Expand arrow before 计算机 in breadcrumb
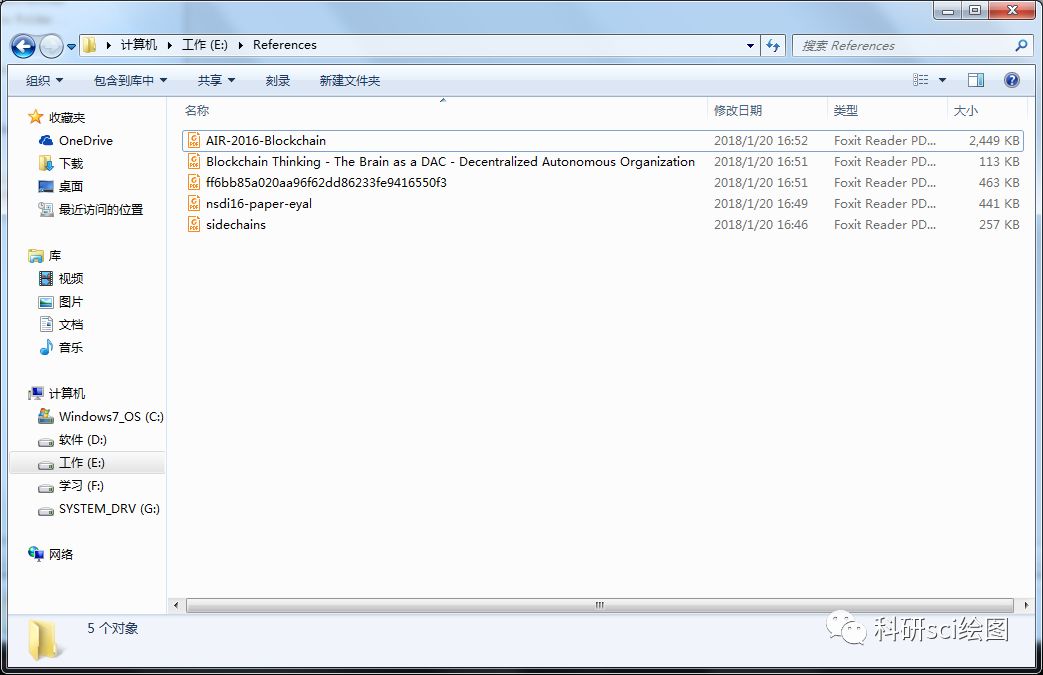The width and height of the screenshot is (1043, 675). pyautogui.click(x=108, y=45)
